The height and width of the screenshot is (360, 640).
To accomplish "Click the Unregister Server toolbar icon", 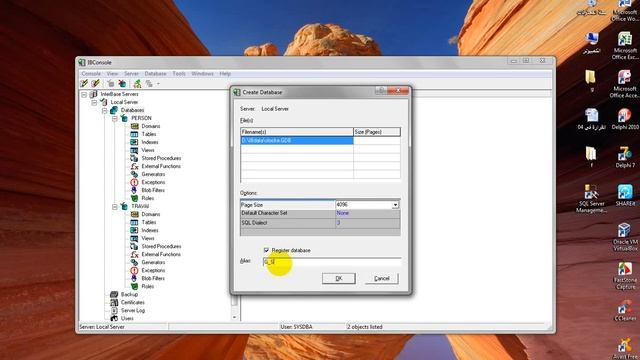I will pos(96,84).
